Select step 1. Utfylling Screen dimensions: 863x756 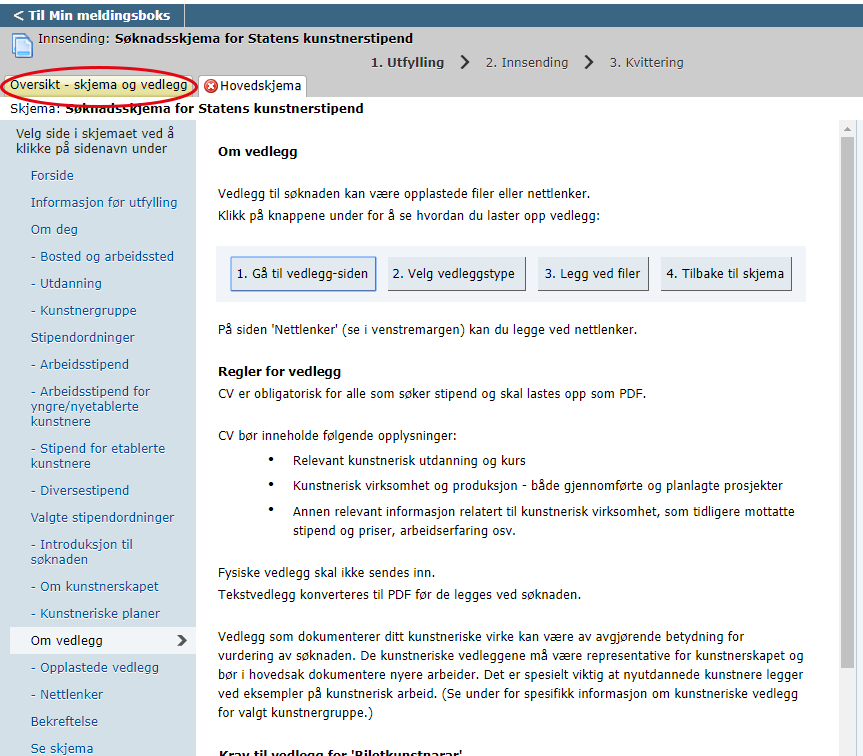pyautogui.click(x=407, y=62)
